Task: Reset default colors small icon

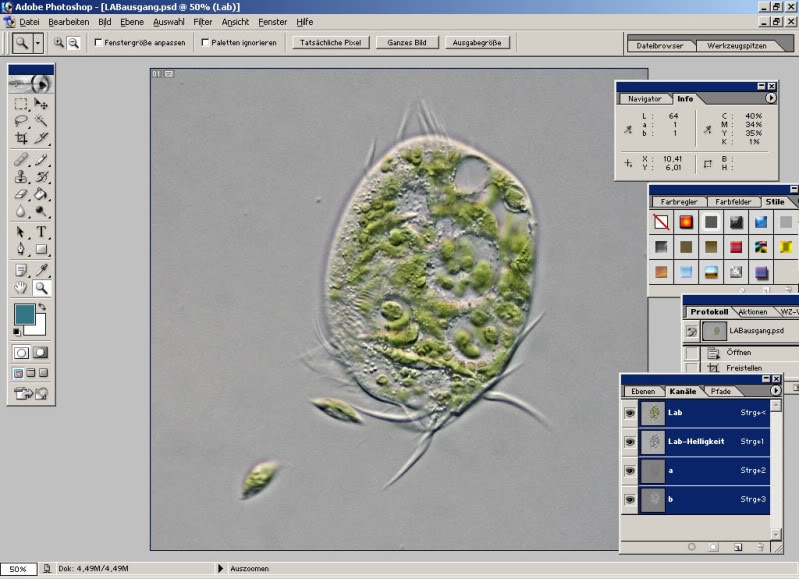Action: [x=17, y=332]
